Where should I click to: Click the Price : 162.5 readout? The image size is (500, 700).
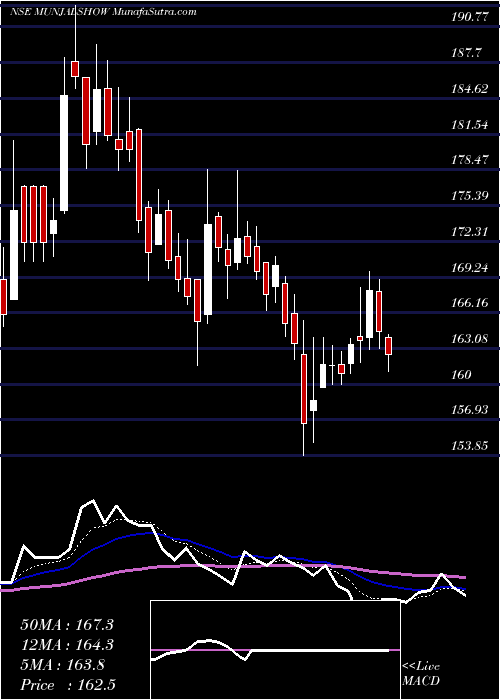click(x=70, y=685)
